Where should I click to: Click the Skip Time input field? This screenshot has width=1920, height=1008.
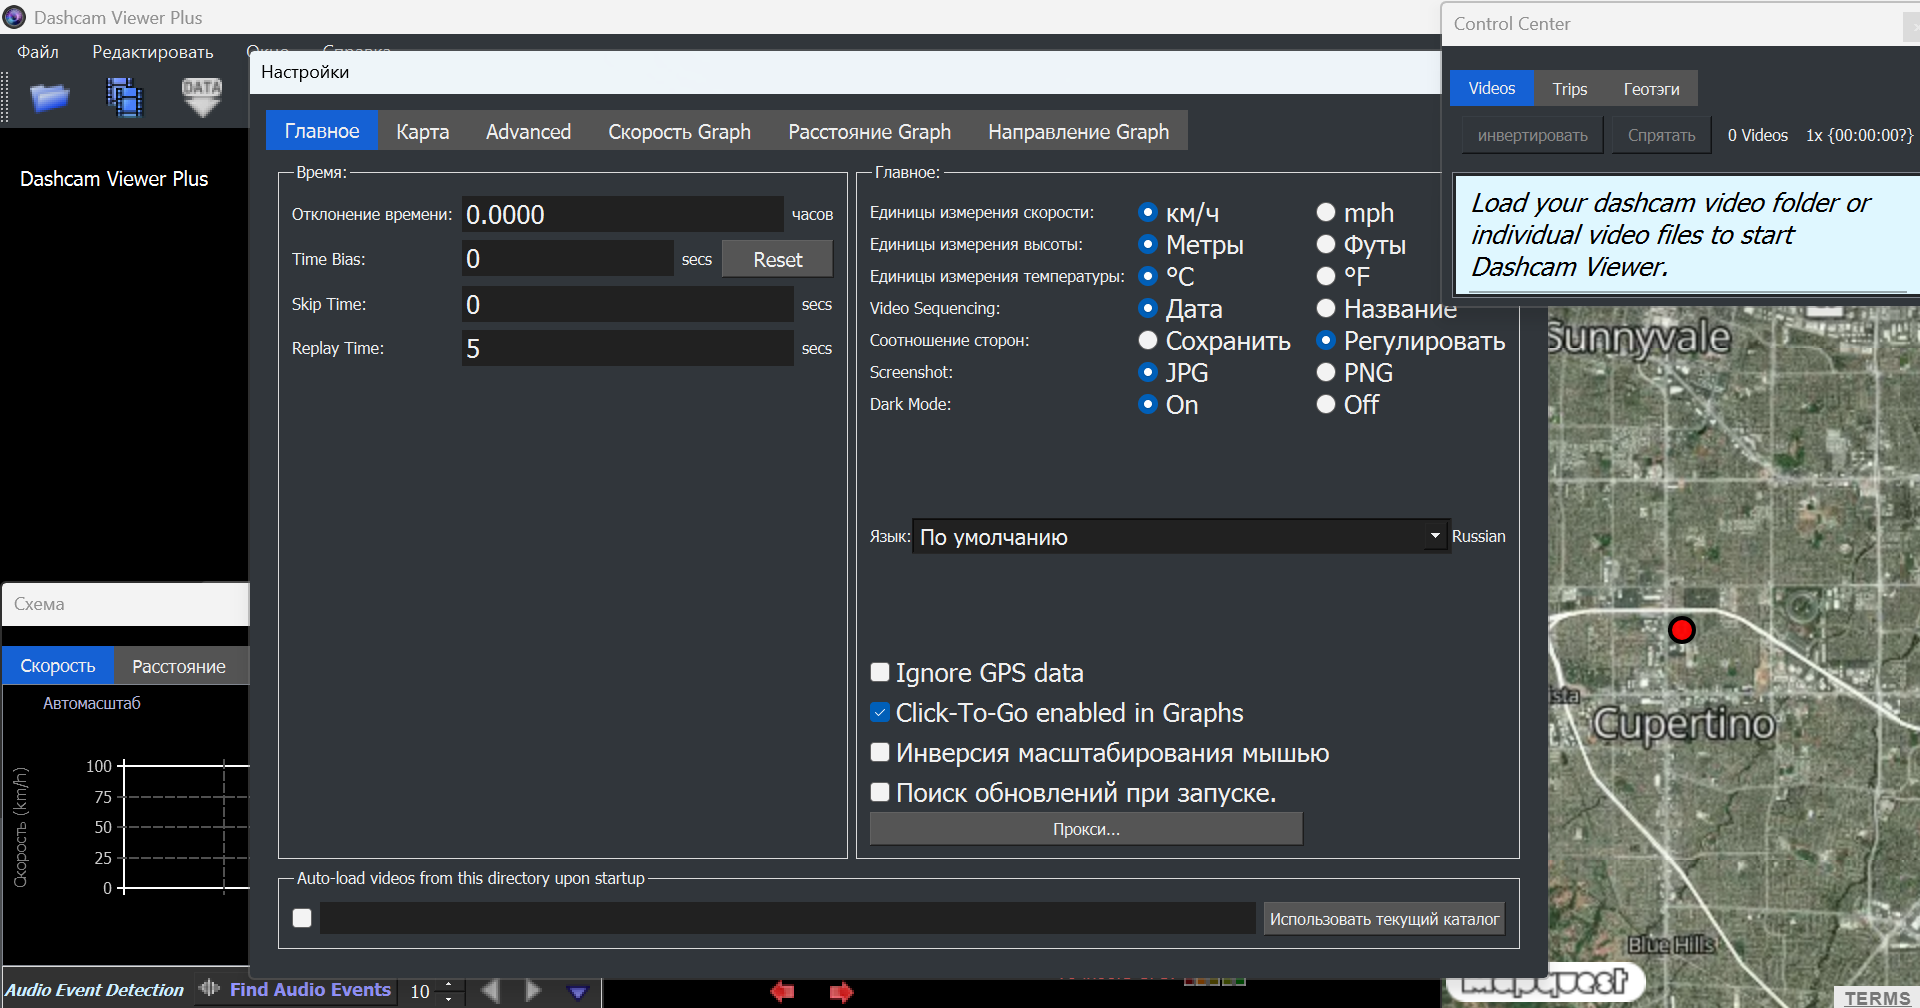tap(627, 304)
